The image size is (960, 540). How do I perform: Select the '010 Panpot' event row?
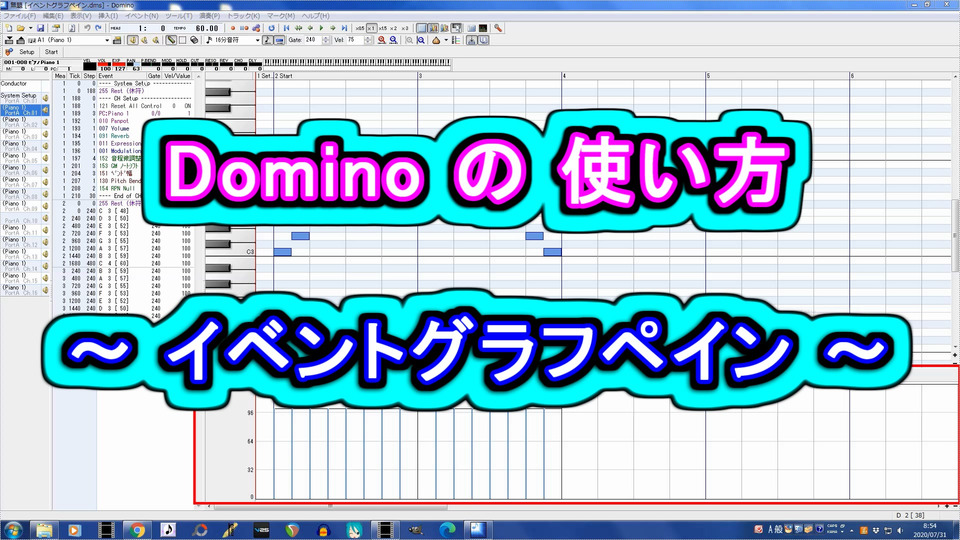point(120,121)
